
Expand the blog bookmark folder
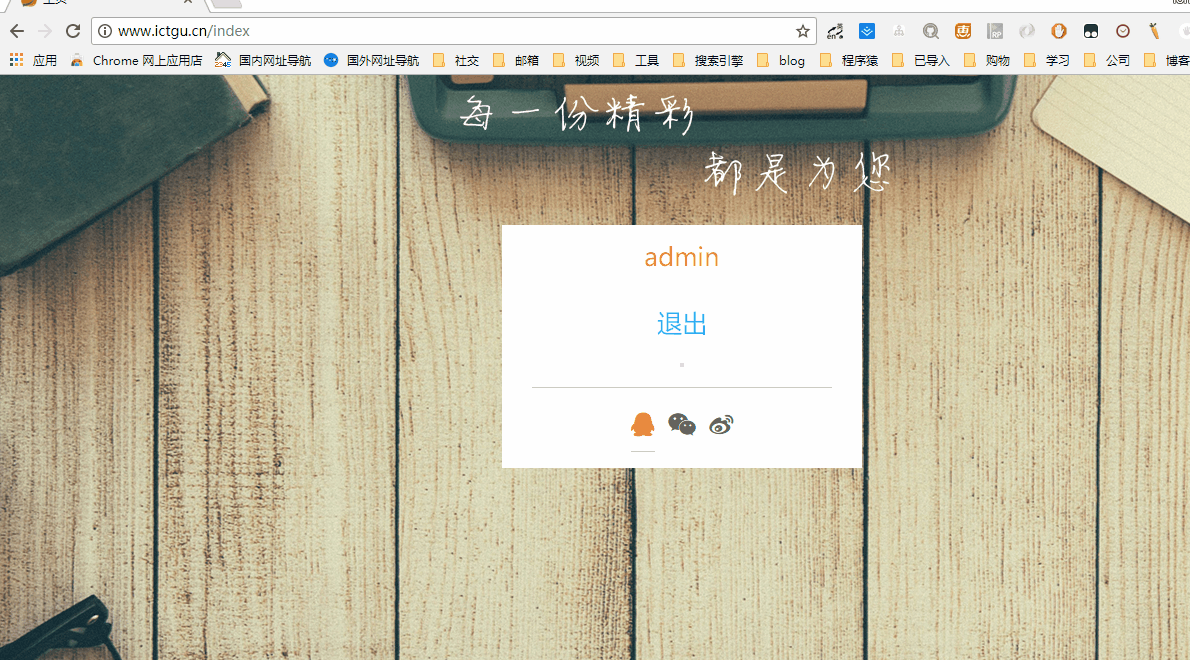pos(781,61)
